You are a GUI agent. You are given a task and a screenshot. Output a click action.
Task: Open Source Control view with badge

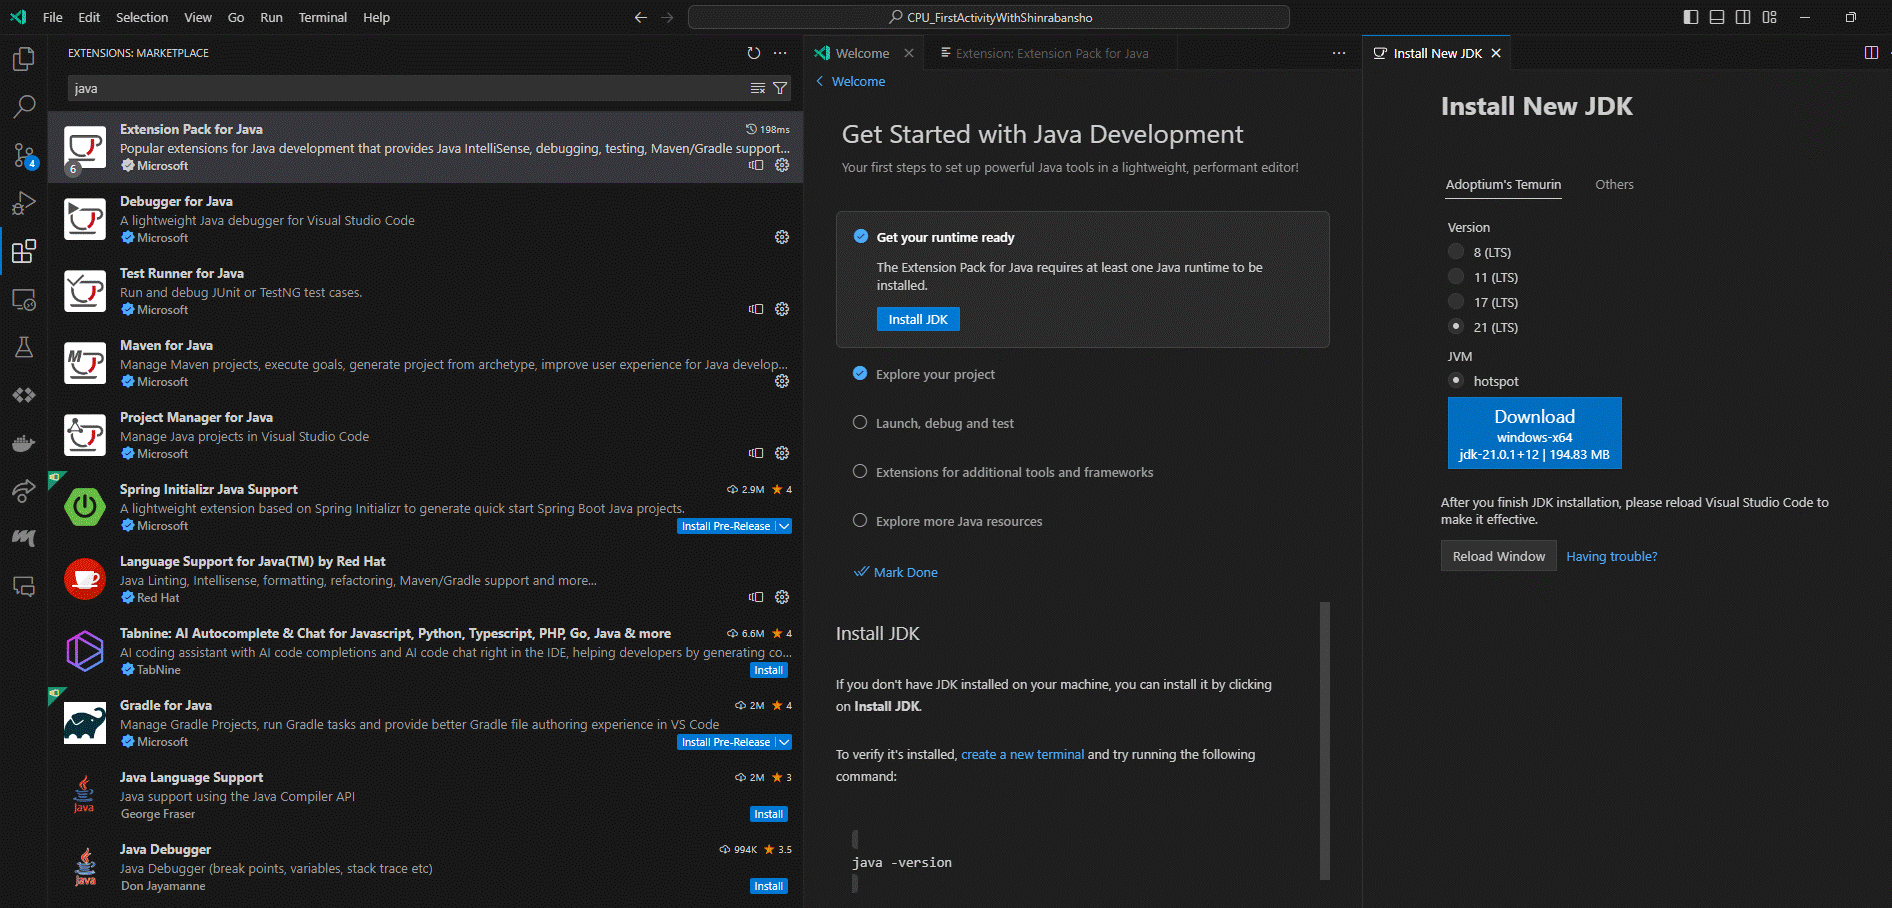[x=24, y=155]
